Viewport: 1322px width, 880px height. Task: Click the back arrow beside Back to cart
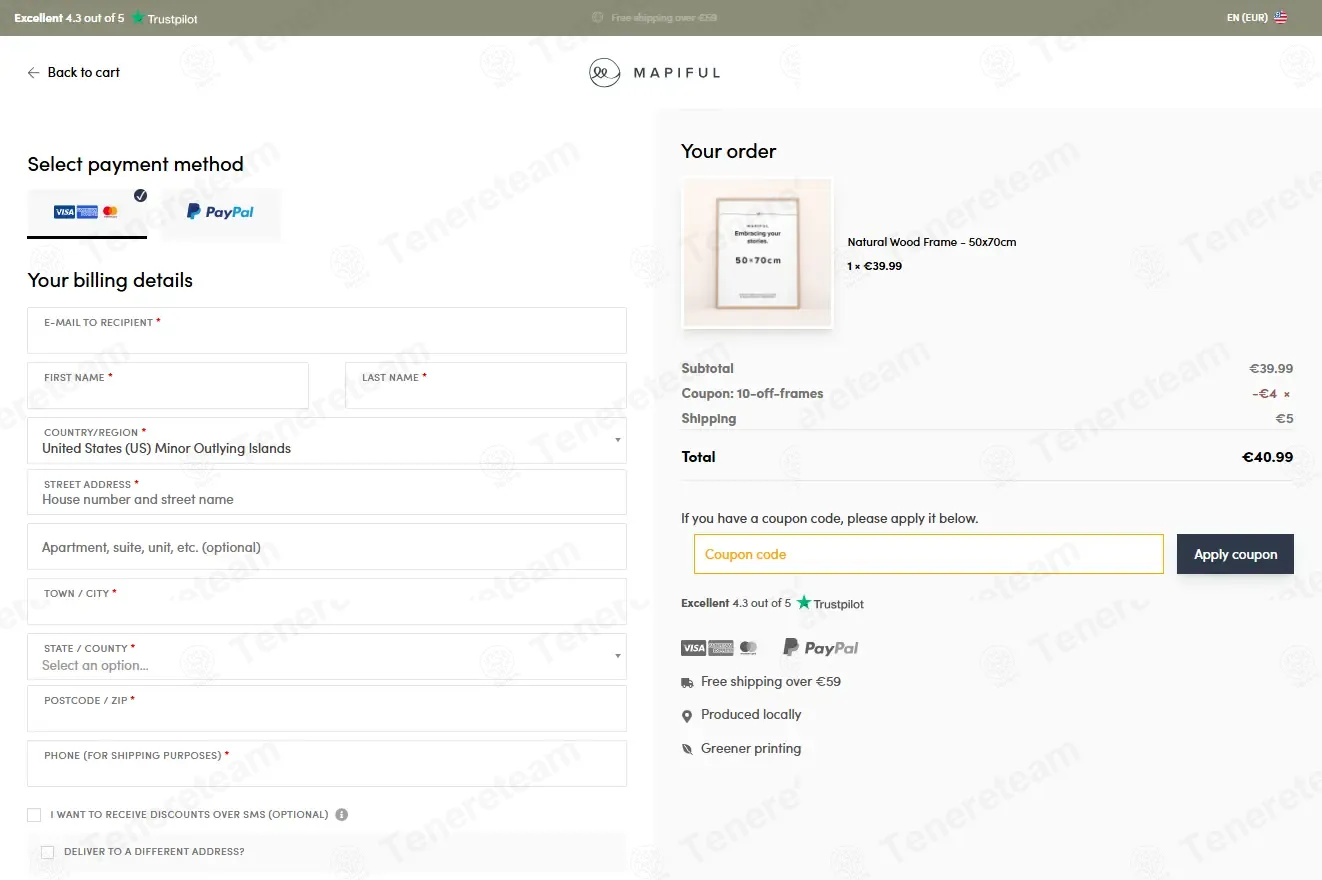33,73
